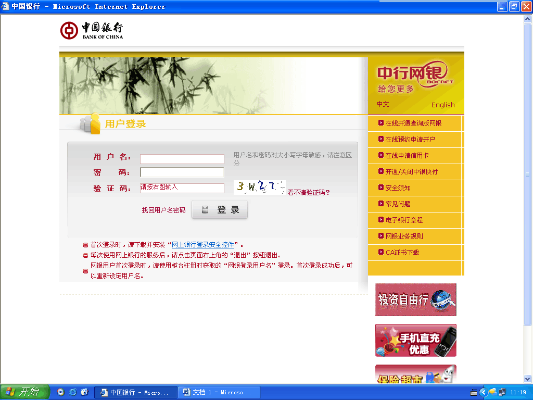Screen dimensions: 533x400
Task: Click arrow icon beside 电子银行章程
Action: (381, 220)
